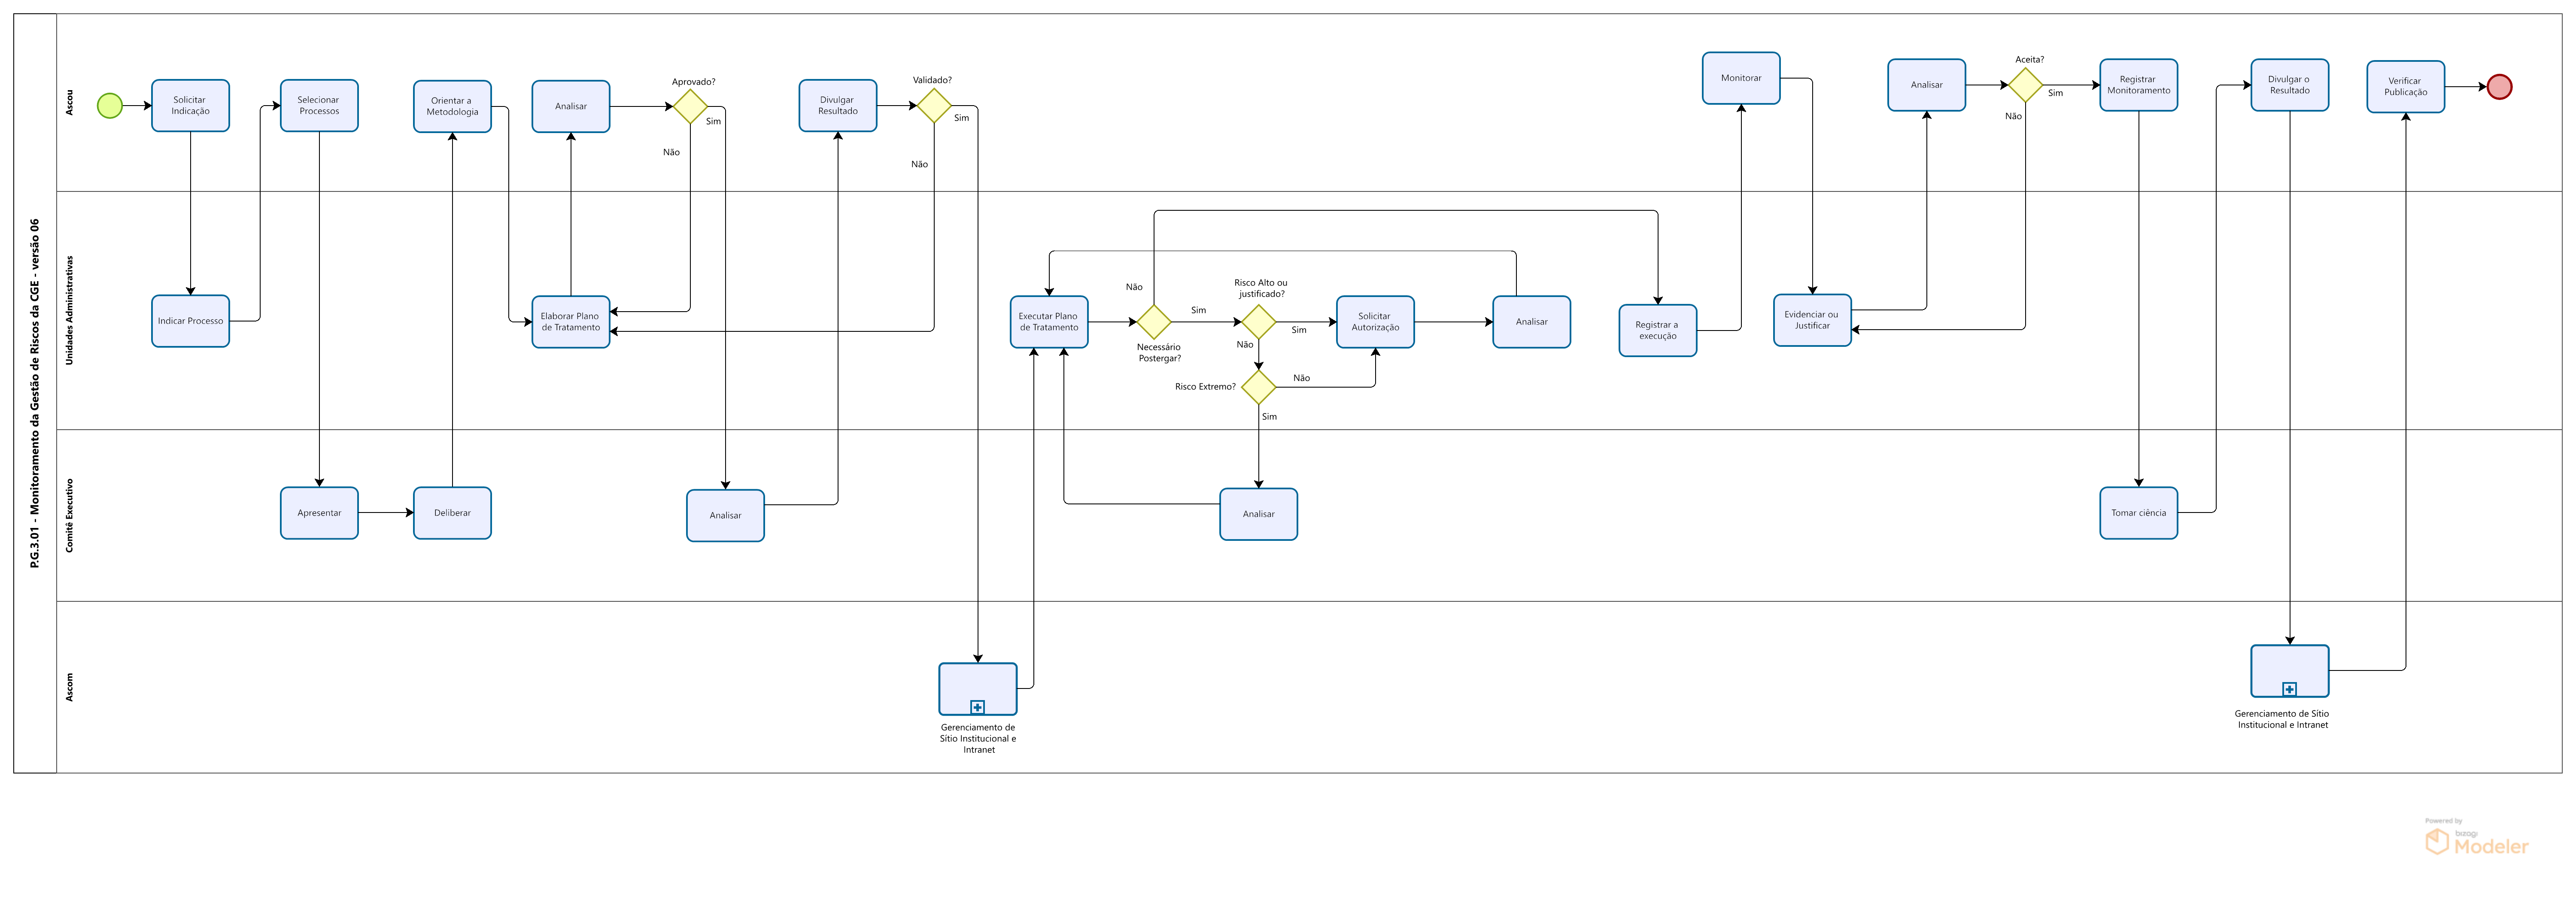Select the 'Risco Extremo?' gateway diamond

pos(1258,387)
